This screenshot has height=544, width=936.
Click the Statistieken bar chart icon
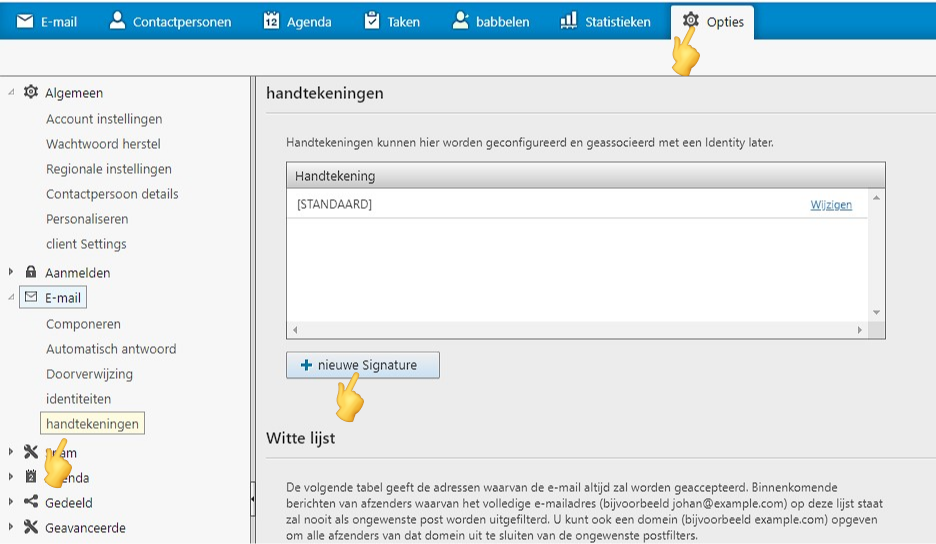click(x=568, y=21)
